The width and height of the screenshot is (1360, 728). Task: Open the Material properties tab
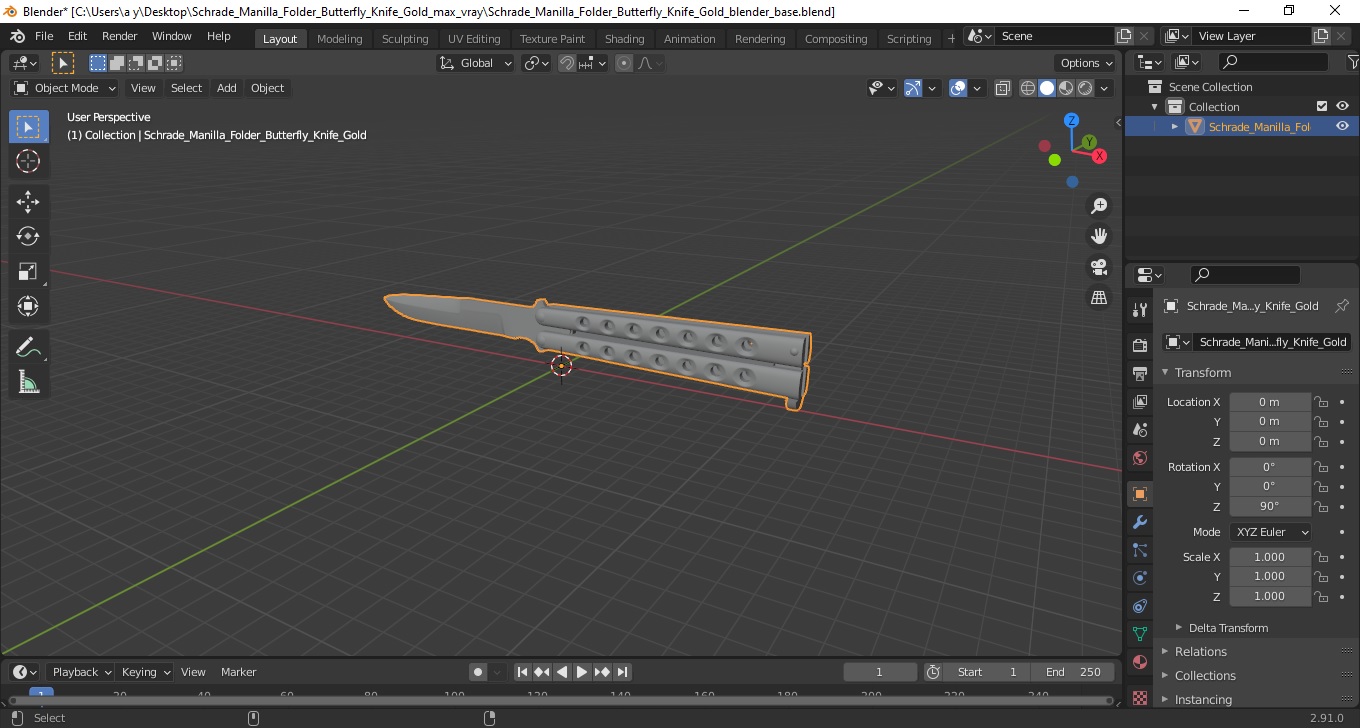[1139, 662]
